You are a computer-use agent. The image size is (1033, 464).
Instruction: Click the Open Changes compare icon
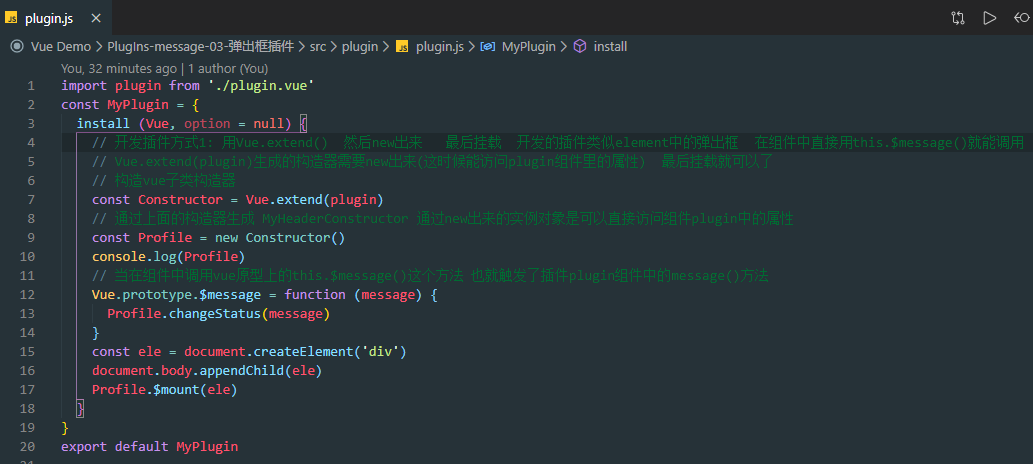tap(958, 17)
